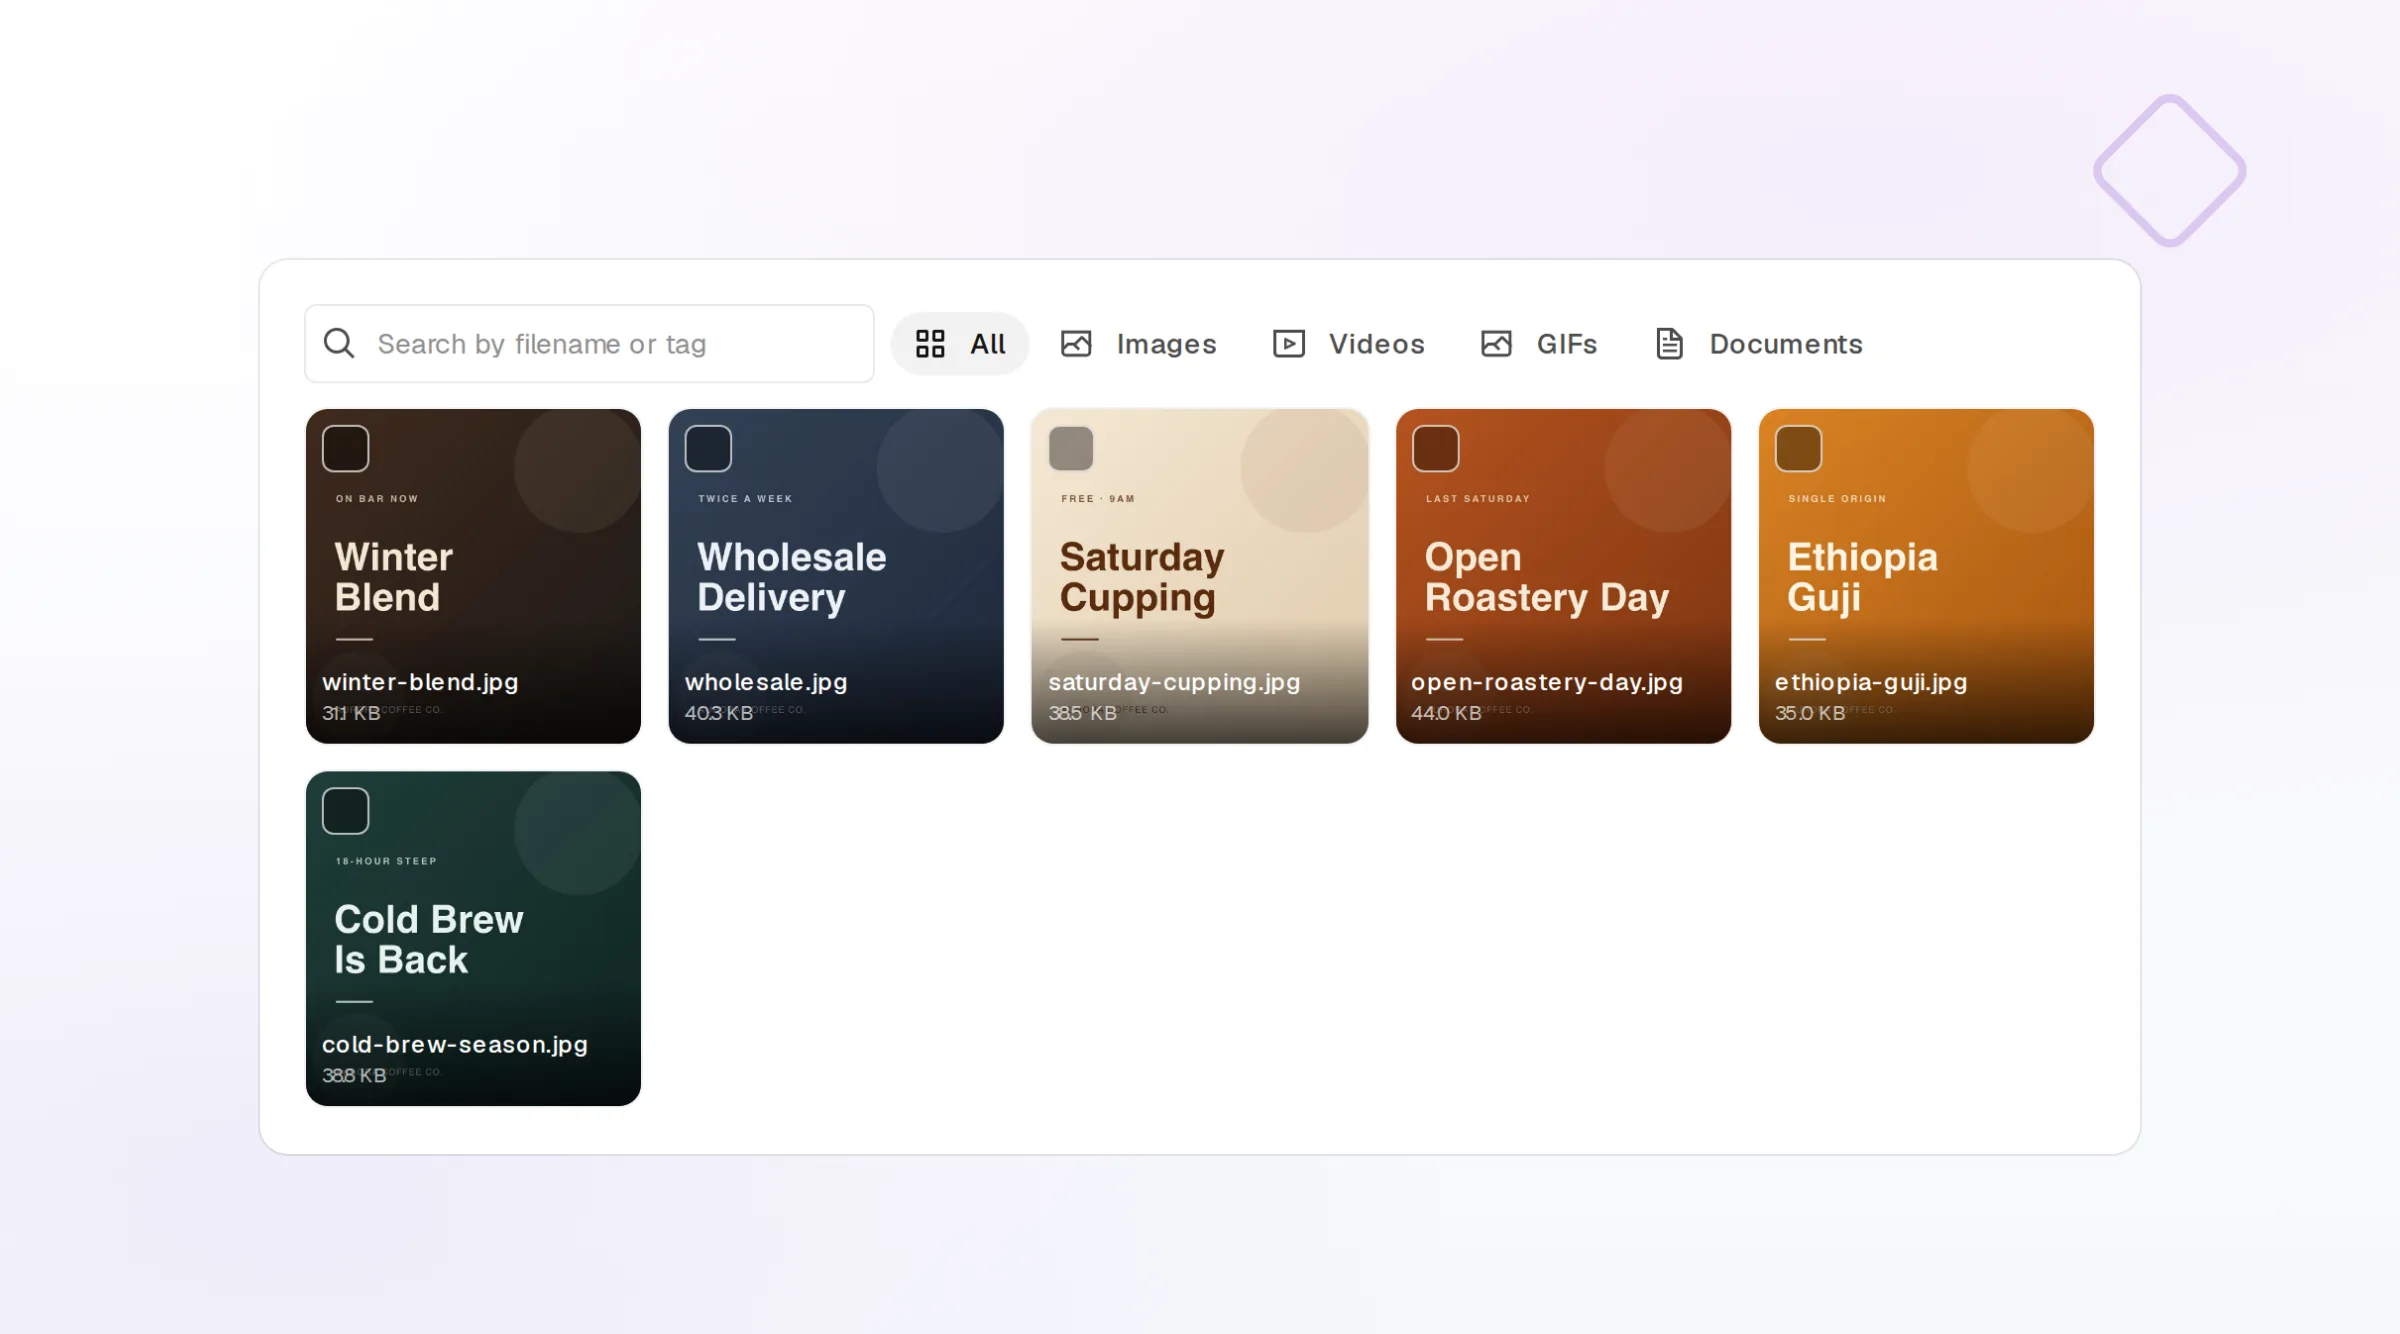Open the Saturday Cupping thumbnail
This screenshot has height=1334, width=2400.
click(x=1199, y=576)
